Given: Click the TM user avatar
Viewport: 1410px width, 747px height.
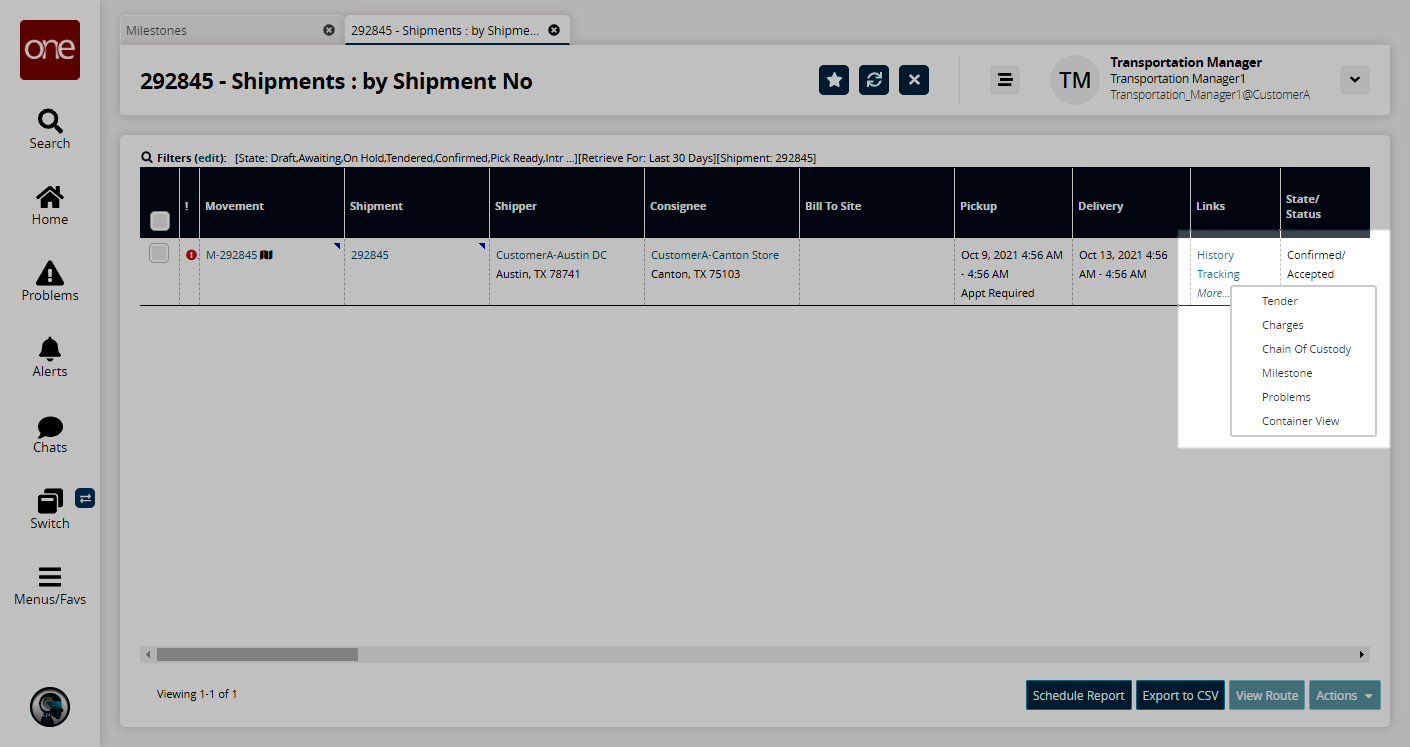Looking at the screenshot, I should tap(1075, 80).
